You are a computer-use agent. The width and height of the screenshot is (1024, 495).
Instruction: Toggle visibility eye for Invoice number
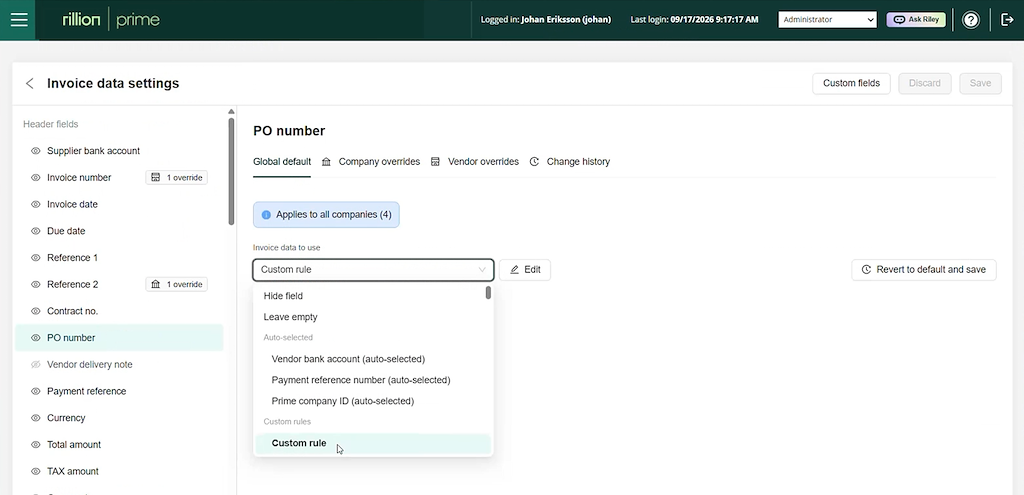36,178
